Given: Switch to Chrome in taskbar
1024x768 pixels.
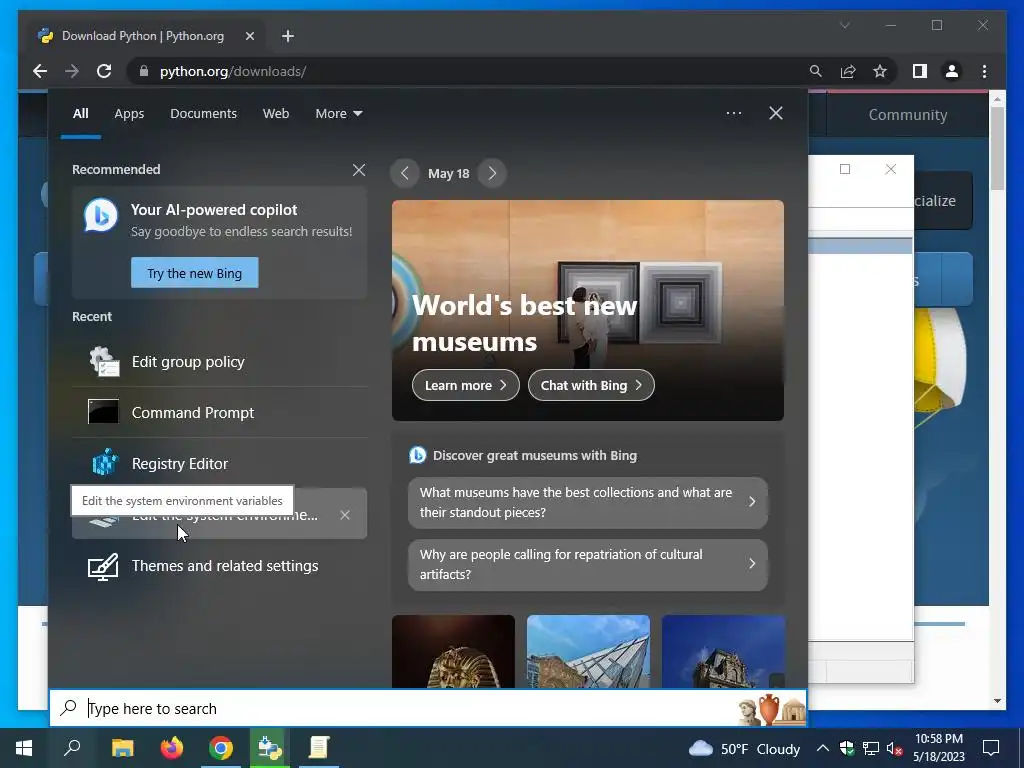Looking at the screenshot, I should point(221,748).
